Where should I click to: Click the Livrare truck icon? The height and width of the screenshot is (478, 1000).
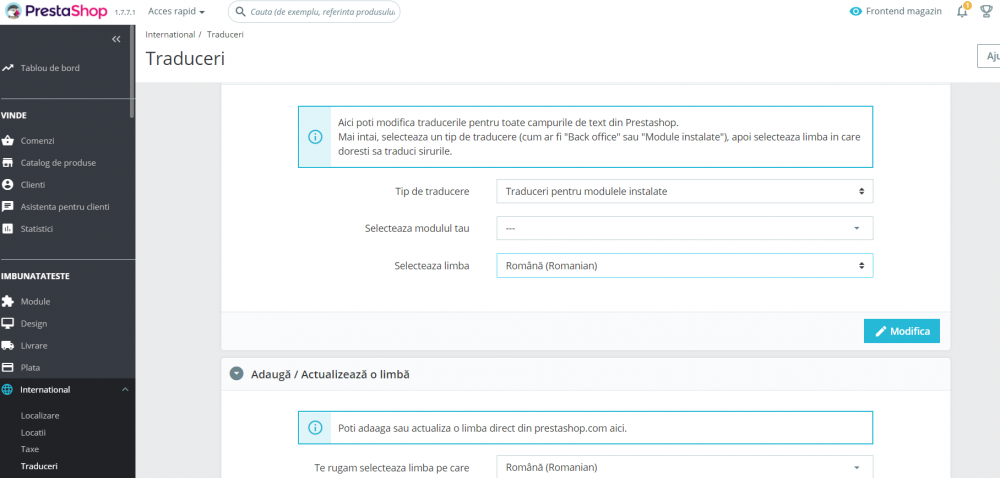[8, 345]
